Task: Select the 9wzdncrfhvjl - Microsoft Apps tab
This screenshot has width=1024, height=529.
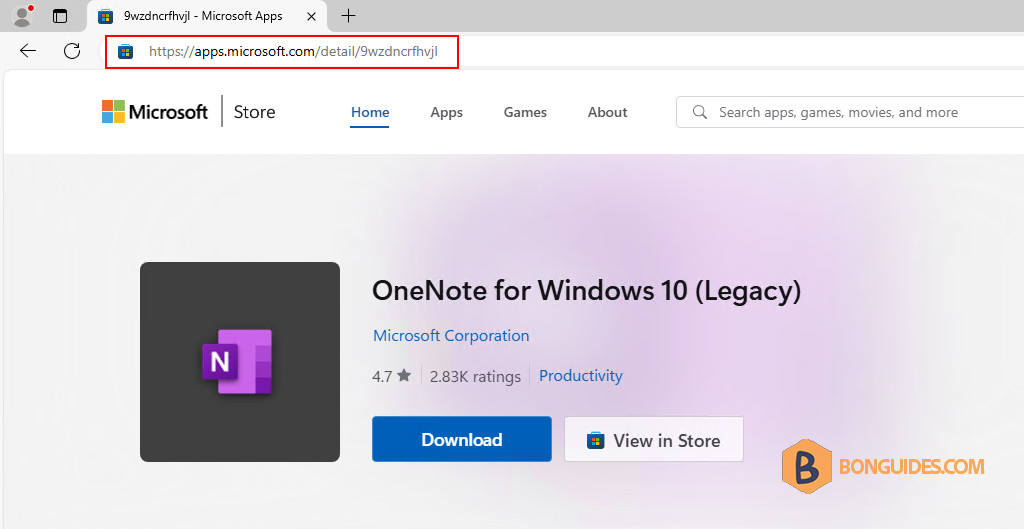Action: tap(207, 16)
